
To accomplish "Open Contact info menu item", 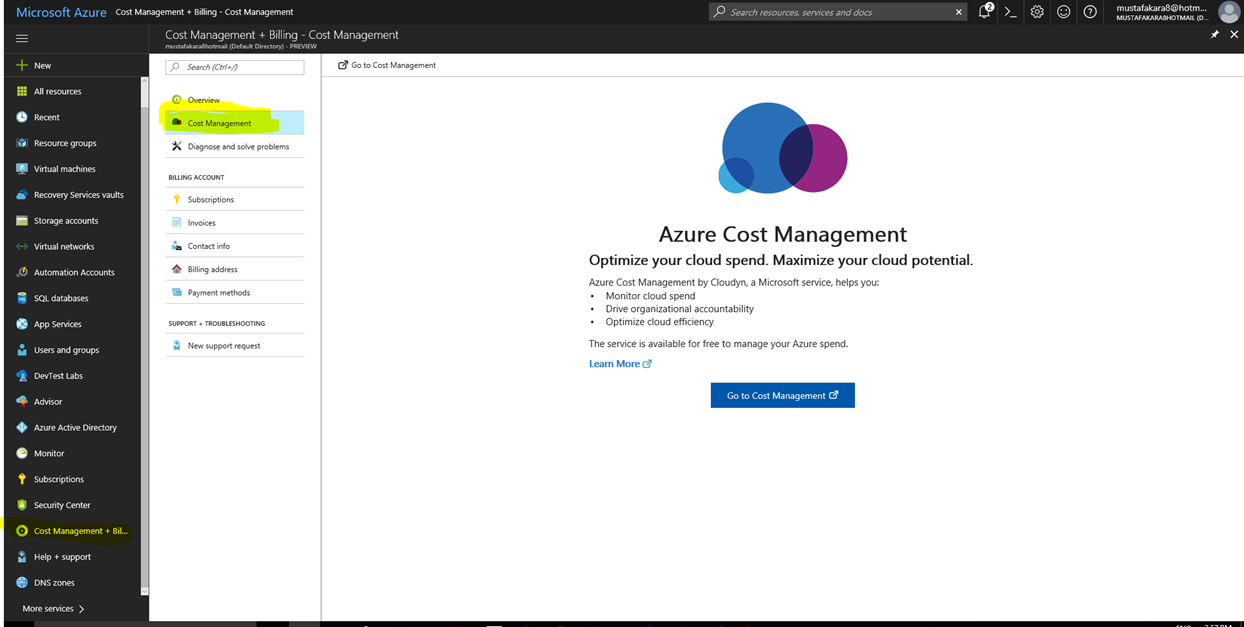I will pos(235,246).
